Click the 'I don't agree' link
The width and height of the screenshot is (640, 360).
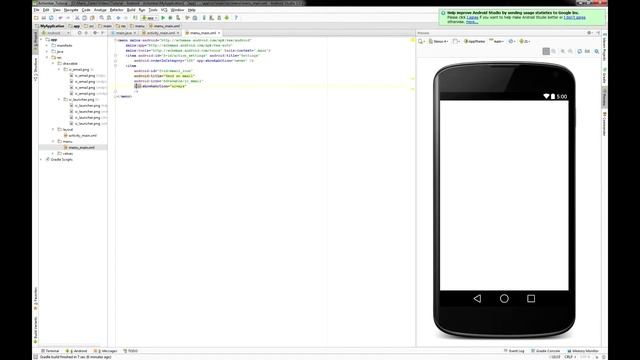574,18
